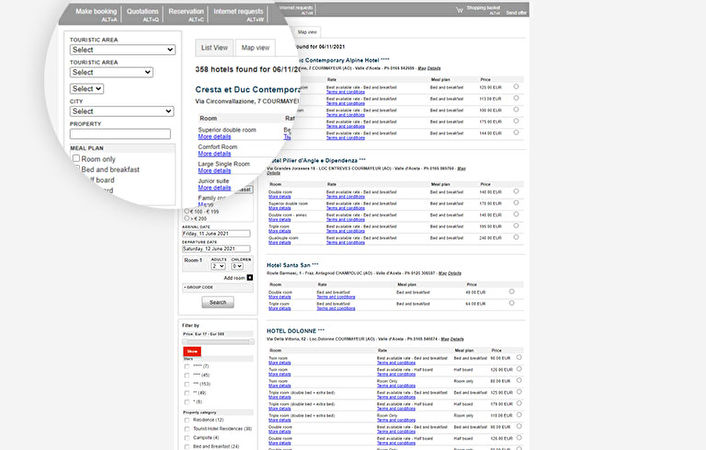Image resolution: width=706 pixels, height=450 pixels.
Task: Change the Adults count dropdown
Action: (x=218, y=266)
